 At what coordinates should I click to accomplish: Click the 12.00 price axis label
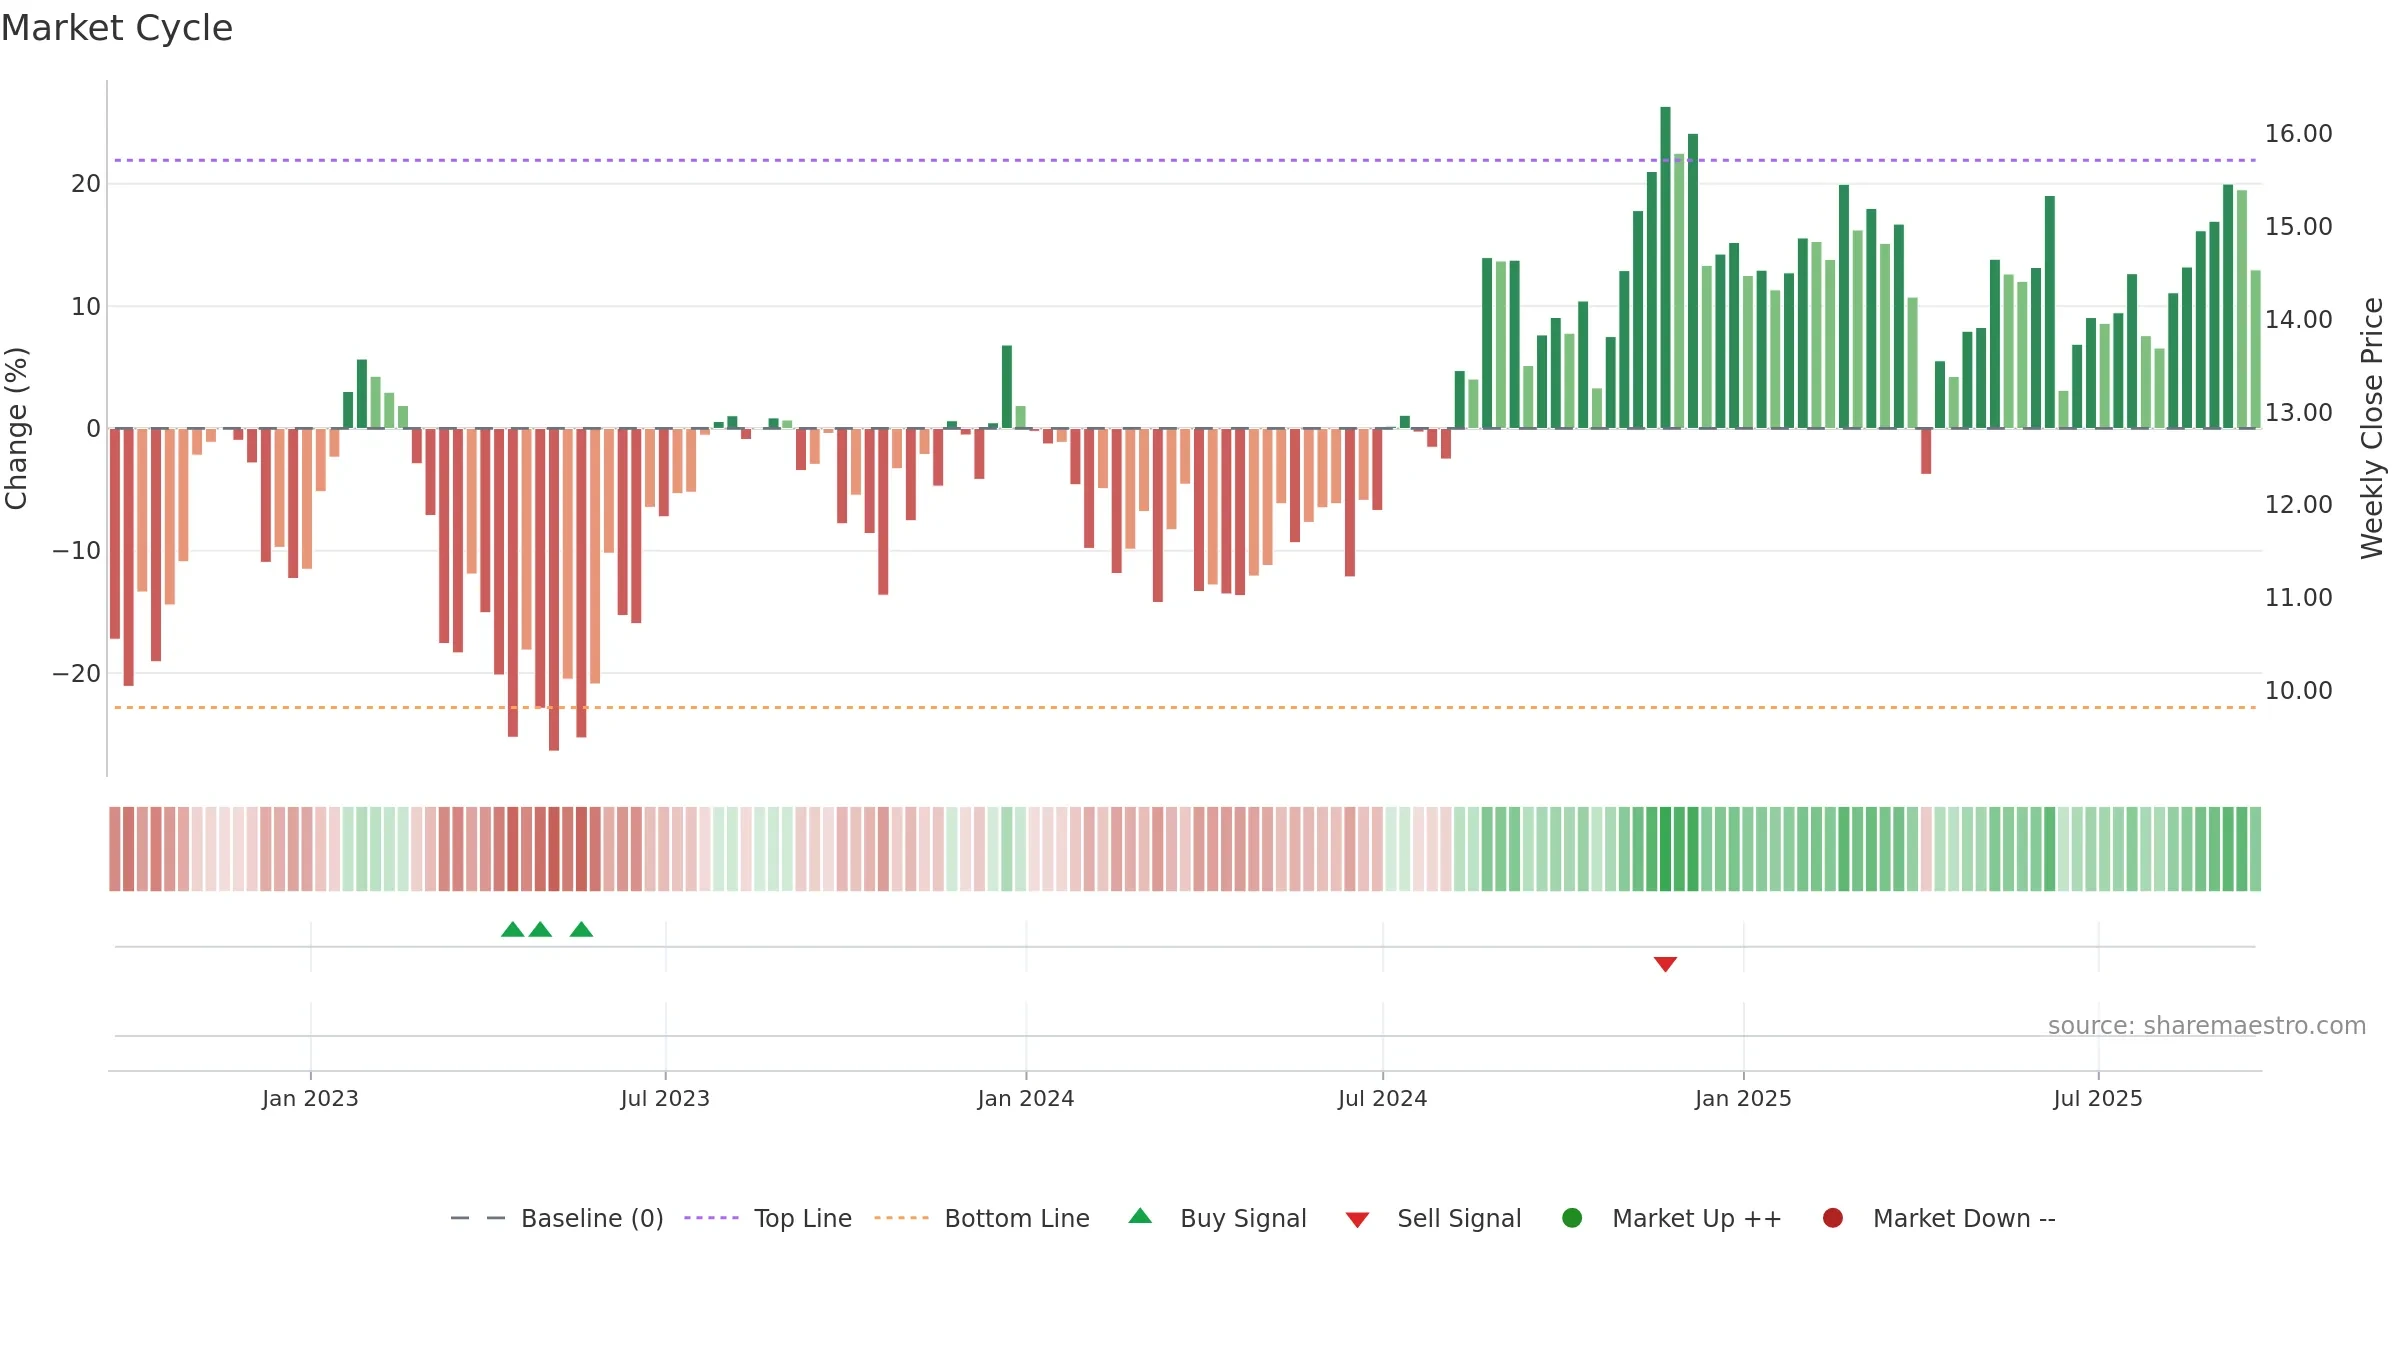tap(2298, 504)
